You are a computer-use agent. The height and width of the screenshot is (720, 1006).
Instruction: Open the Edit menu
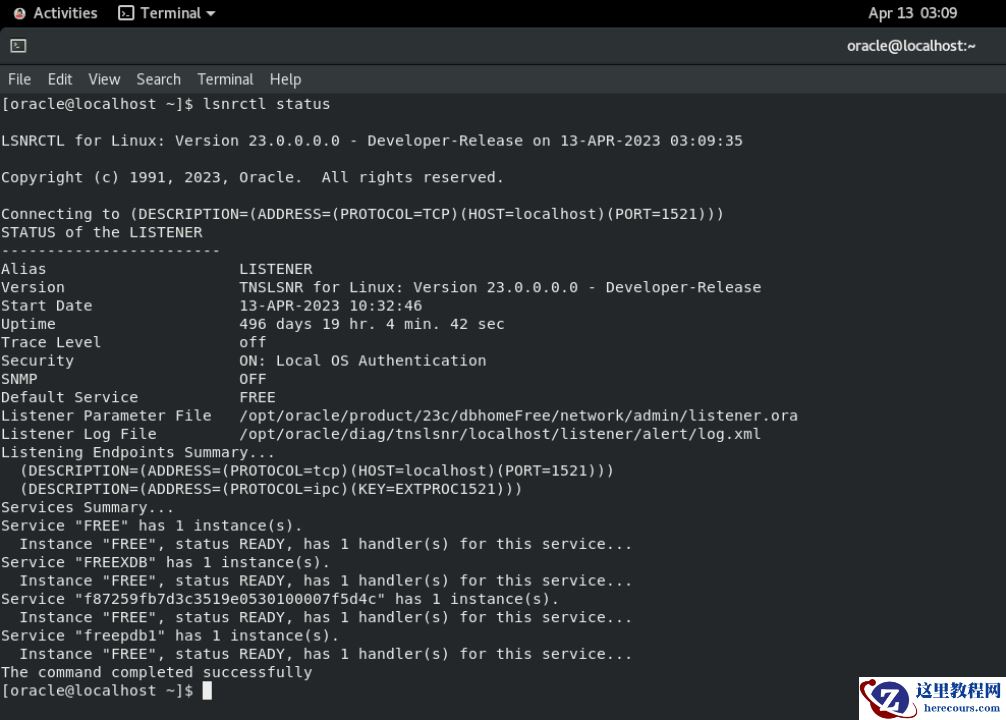pyautogui.click(x=60, y=80)
